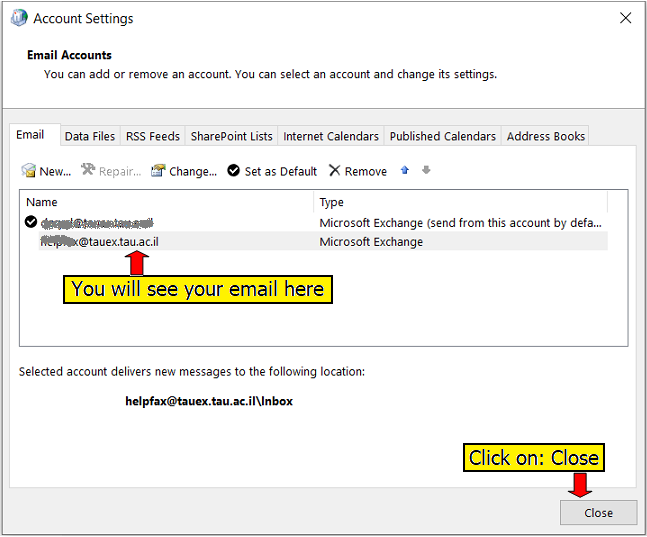This screenshot has height=537, width=647.
Task: Switch to Address Books tab
Action: [x=545, y=136]
